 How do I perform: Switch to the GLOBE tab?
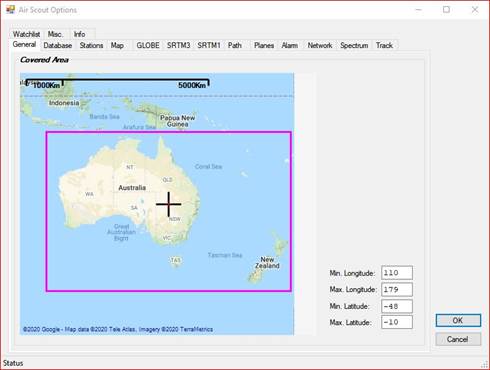148,45
